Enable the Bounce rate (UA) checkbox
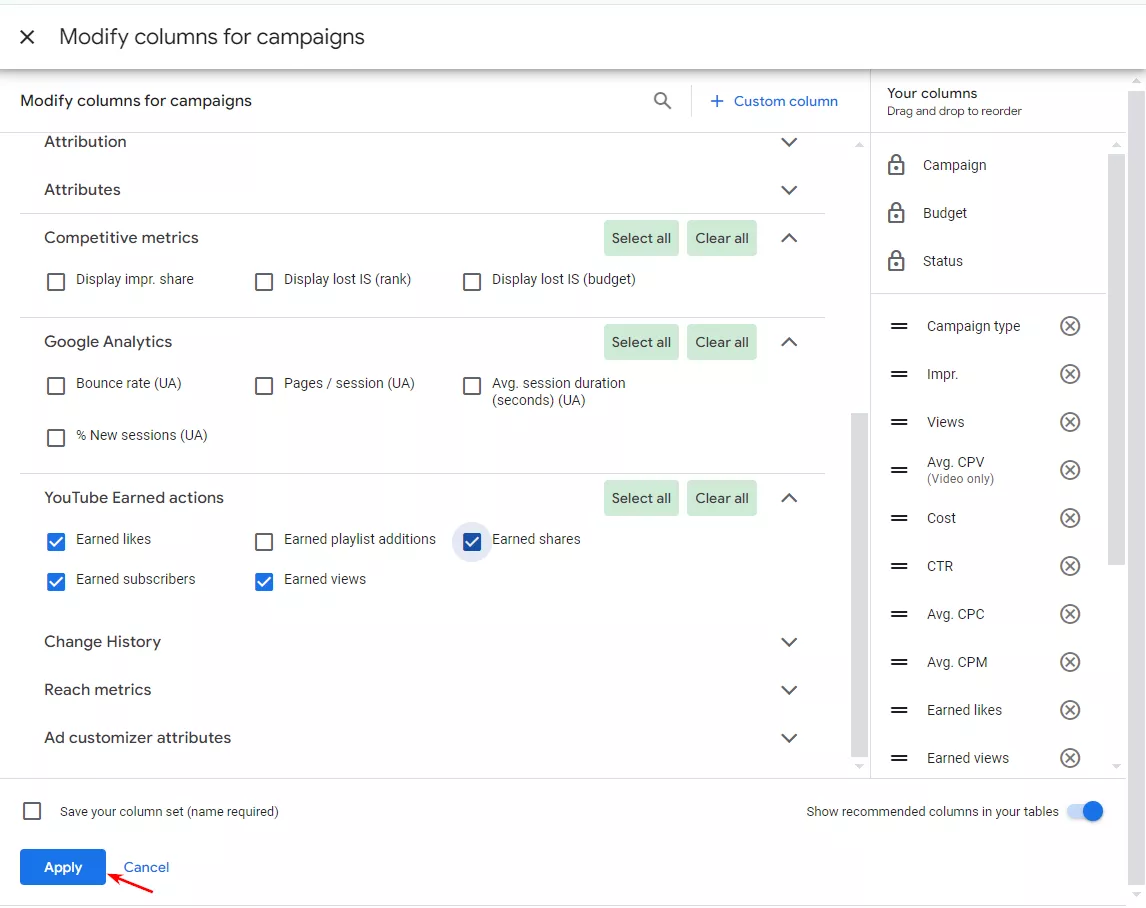1146x908 pixels. [56, 386]
